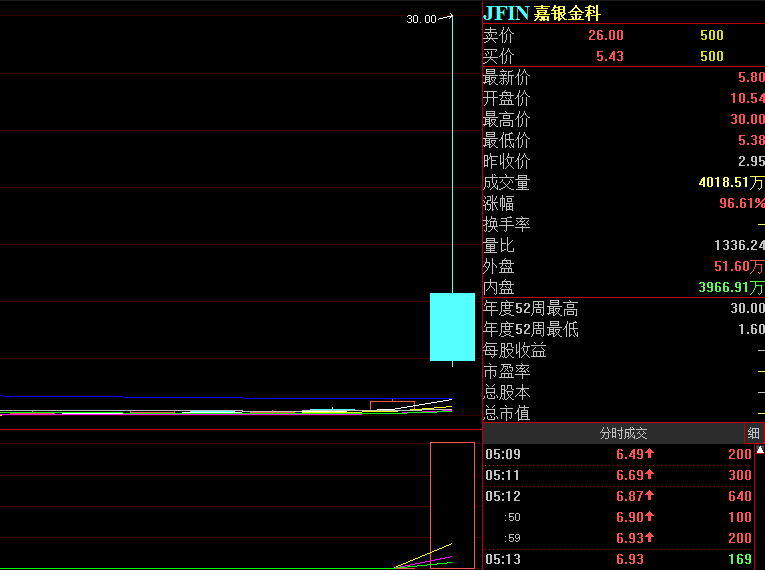The image size is (765, 570).
Task: Click the 成交量 4018.51万 value
Action: pyautogui.click(x=731, y=183)
